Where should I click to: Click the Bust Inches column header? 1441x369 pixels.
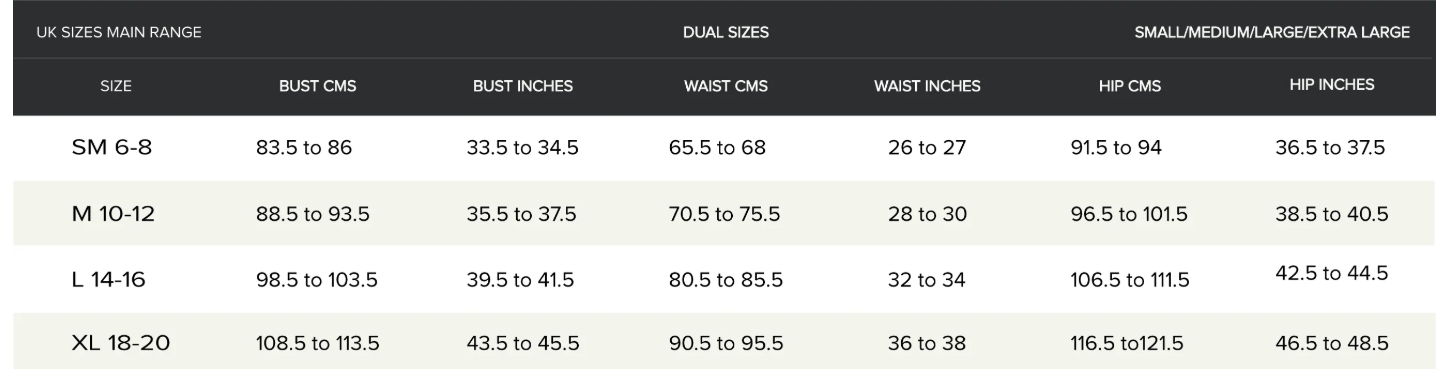tap(523, 86)
